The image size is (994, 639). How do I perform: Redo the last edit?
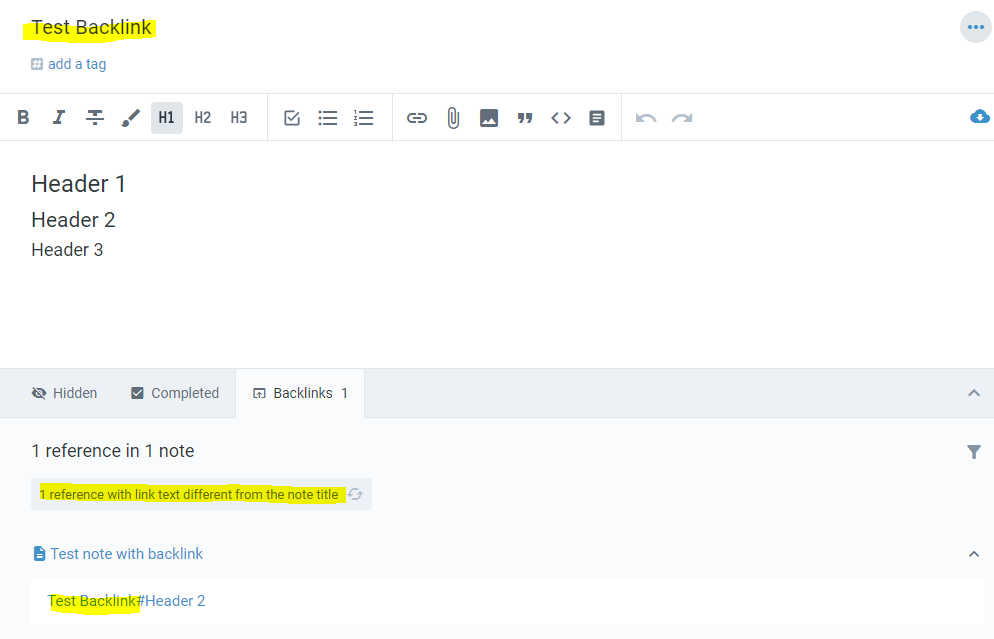tap(682, 118)
